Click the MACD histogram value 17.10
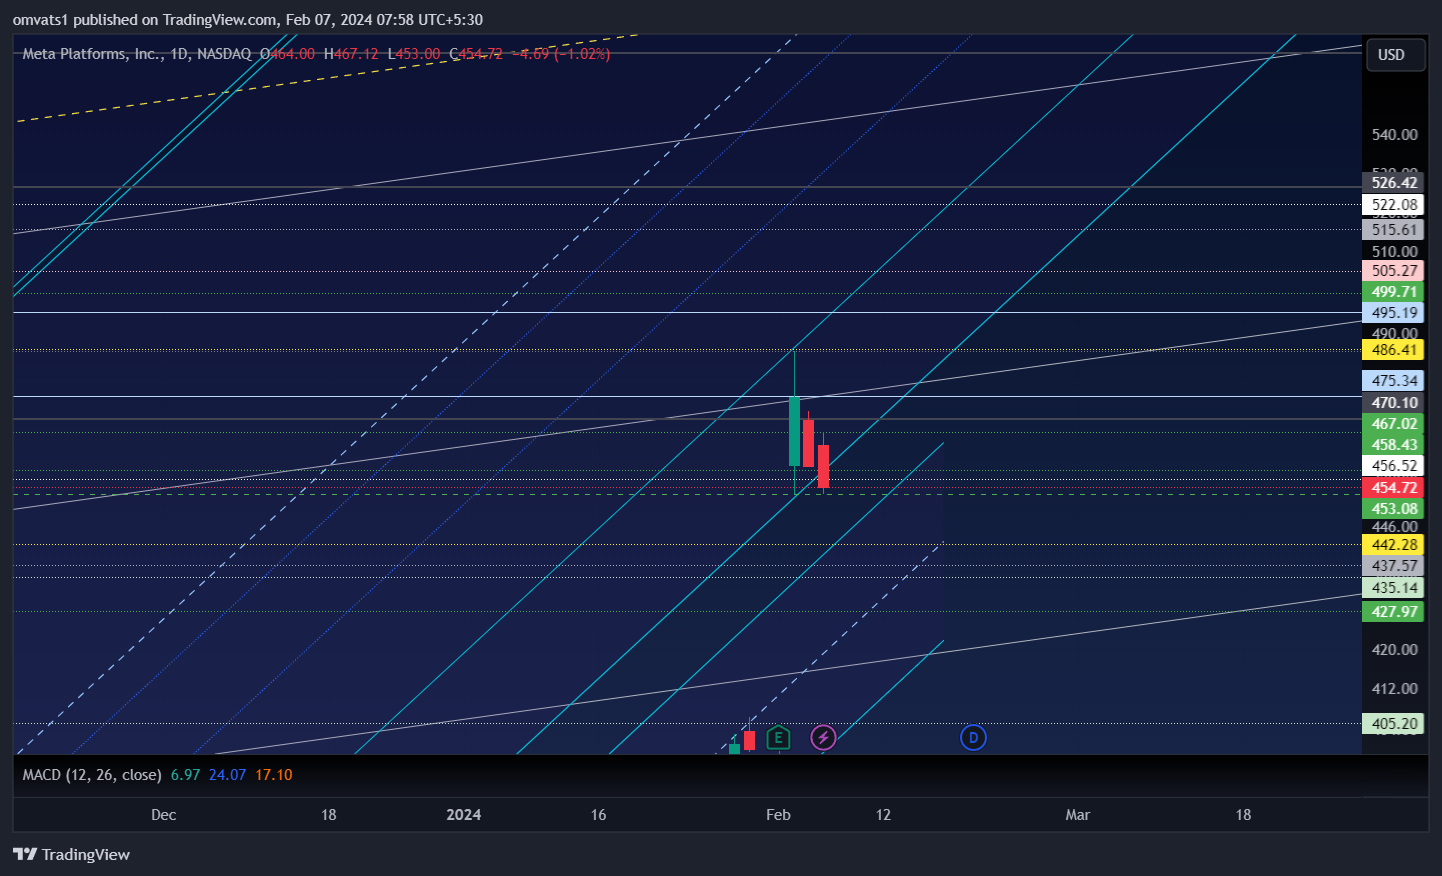 tap(274, 775)
